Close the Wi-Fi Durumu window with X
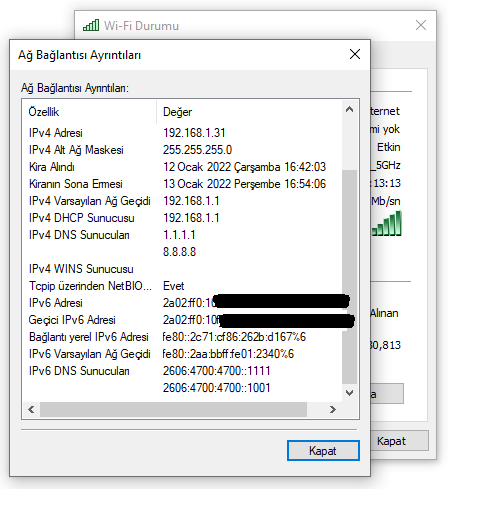The height and width of the screenshot is (521, 487). (421, 25)
